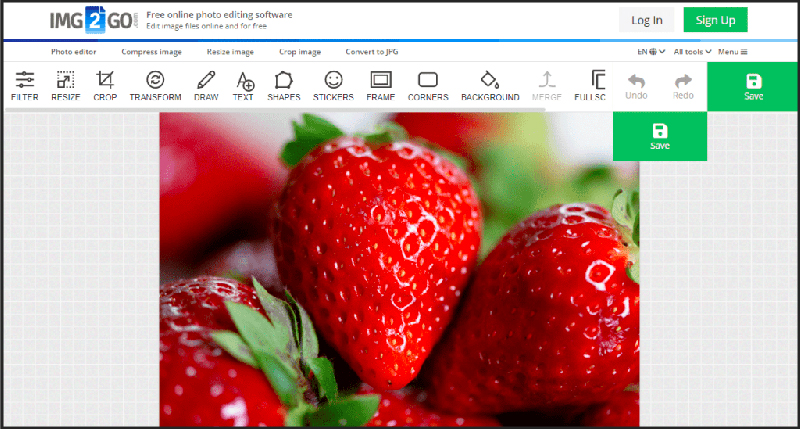800x429 pixels.
Task: Click the strawberry image on canvas
Action: pos(399,269)
